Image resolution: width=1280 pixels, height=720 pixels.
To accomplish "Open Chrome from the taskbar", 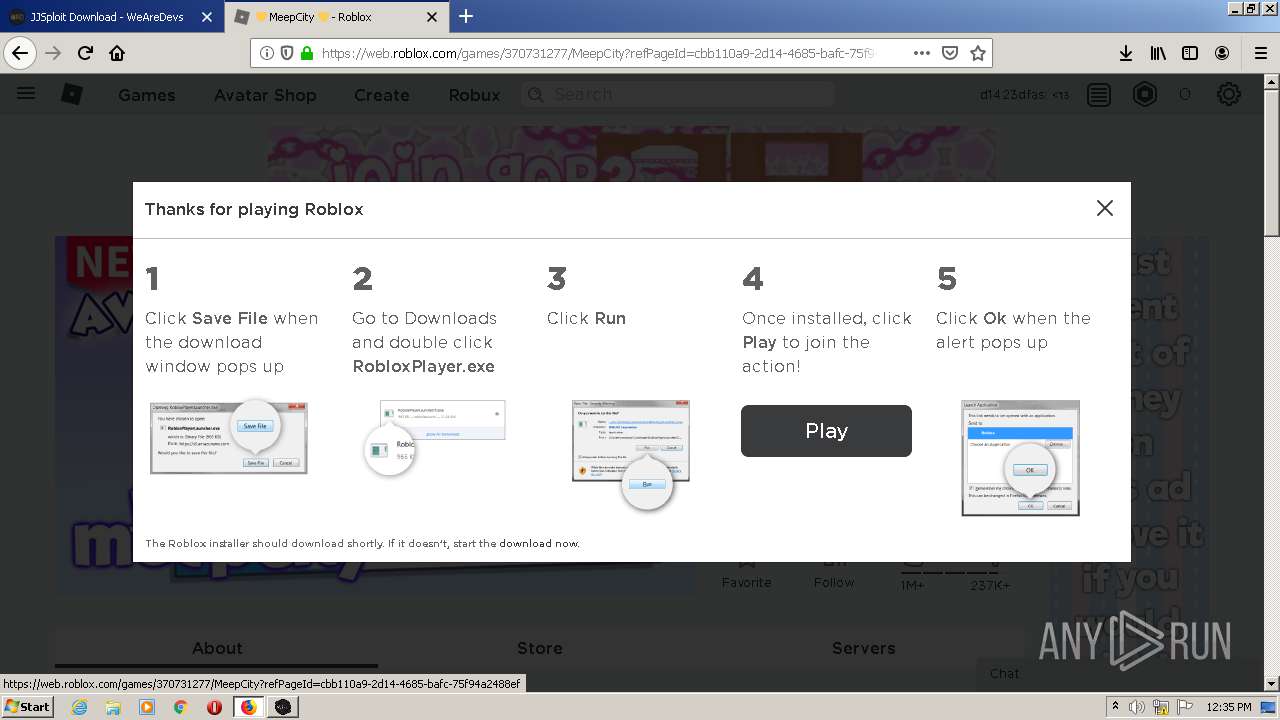I will tap(180, 707).
